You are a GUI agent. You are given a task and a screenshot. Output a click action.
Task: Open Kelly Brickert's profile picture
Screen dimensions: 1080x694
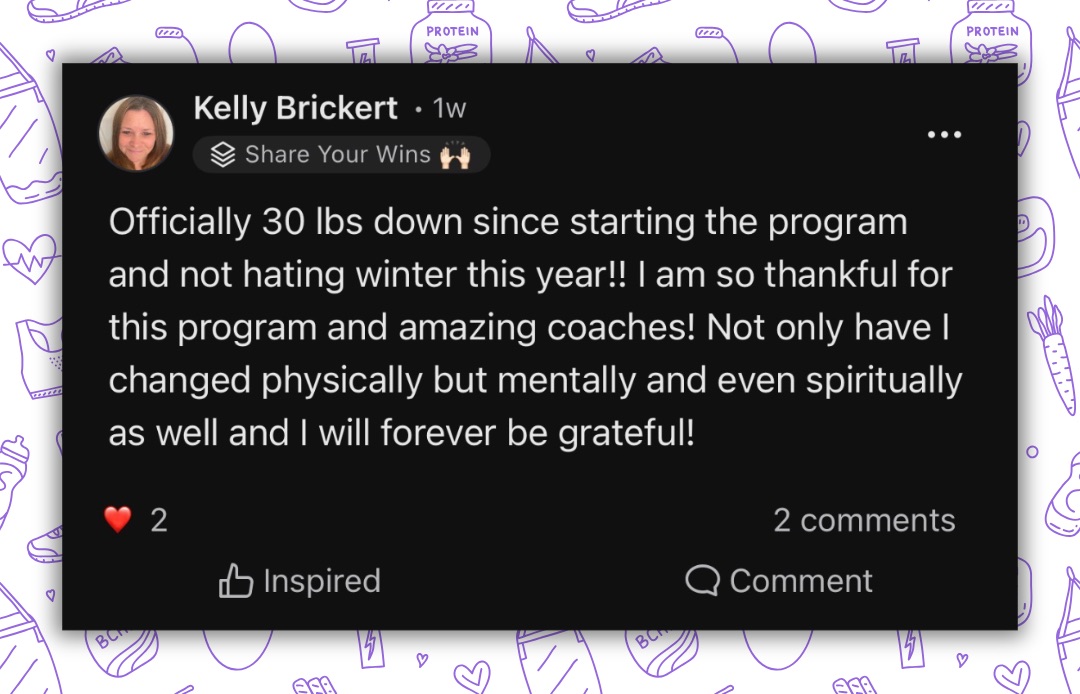[x=136, y=134]
